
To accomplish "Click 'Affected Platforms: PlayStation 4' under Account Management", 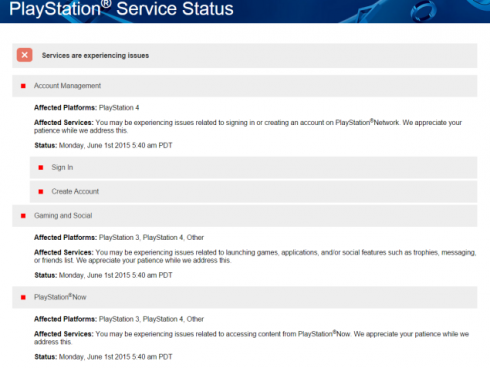I will pyautogui.click(x=87, y=108).
